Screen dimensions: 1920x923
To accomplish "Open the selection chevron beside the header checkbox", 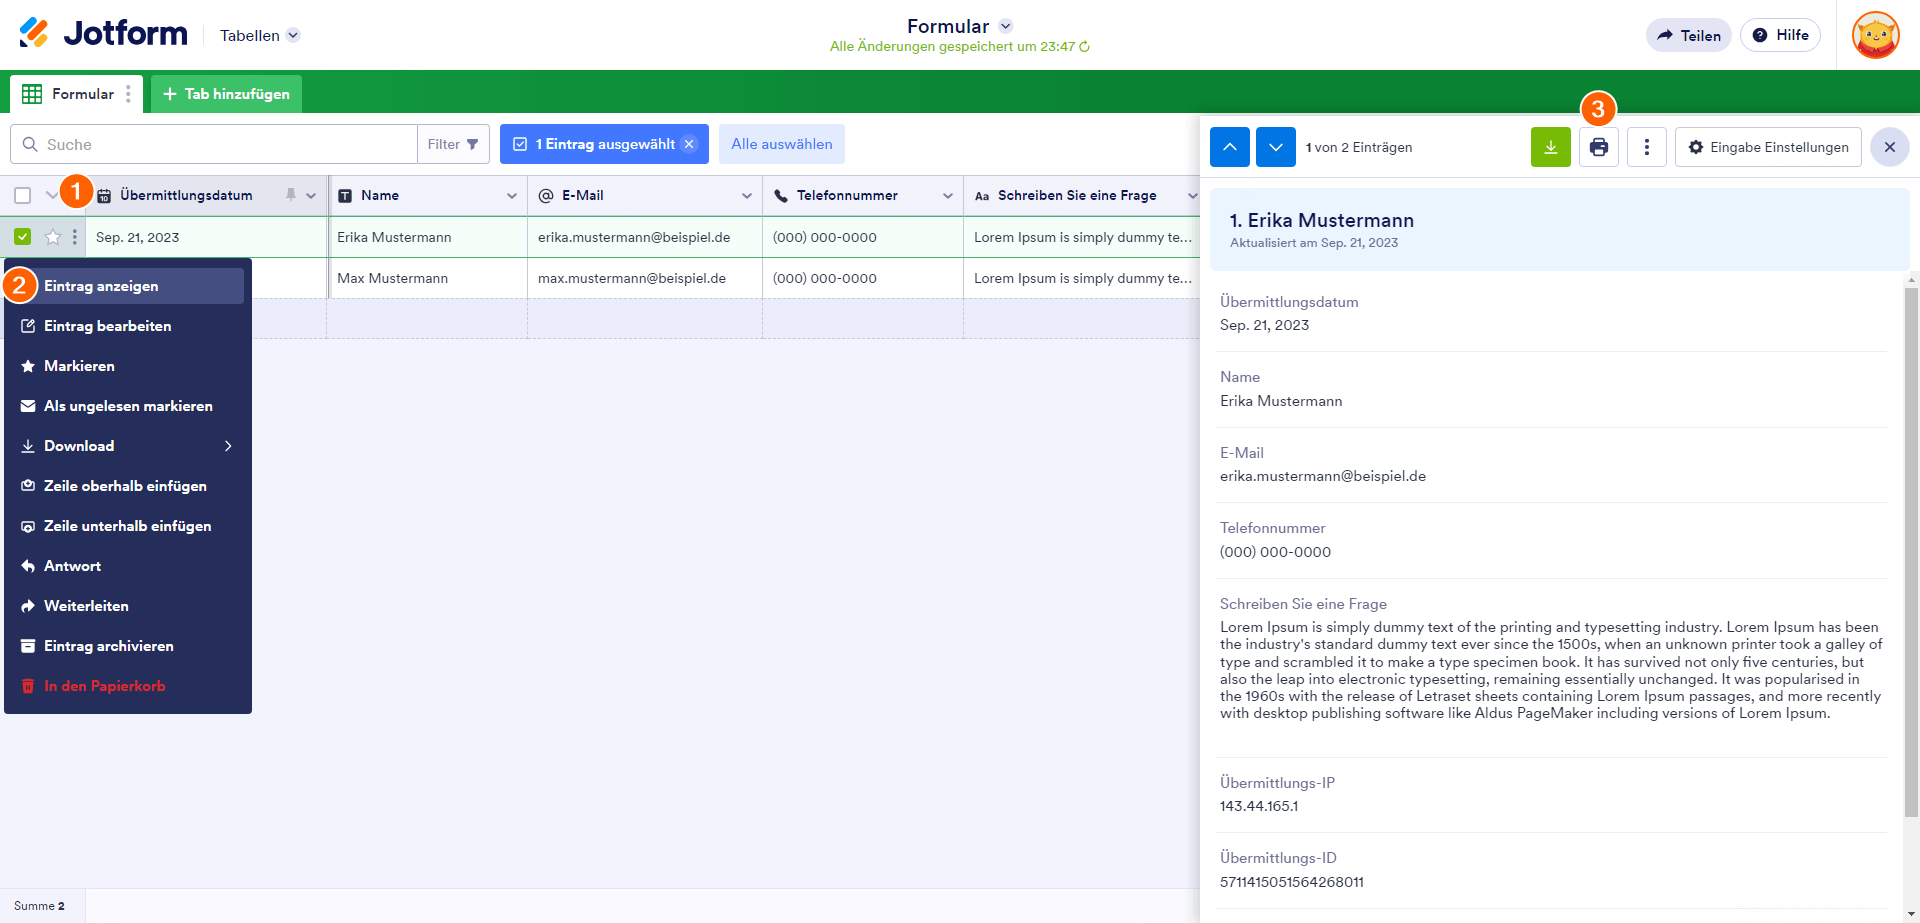I will [51, 195].
